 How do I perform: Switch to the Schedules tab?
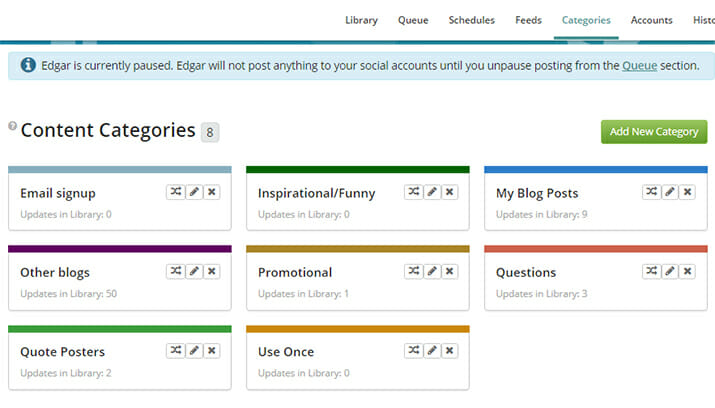point(471,20)
